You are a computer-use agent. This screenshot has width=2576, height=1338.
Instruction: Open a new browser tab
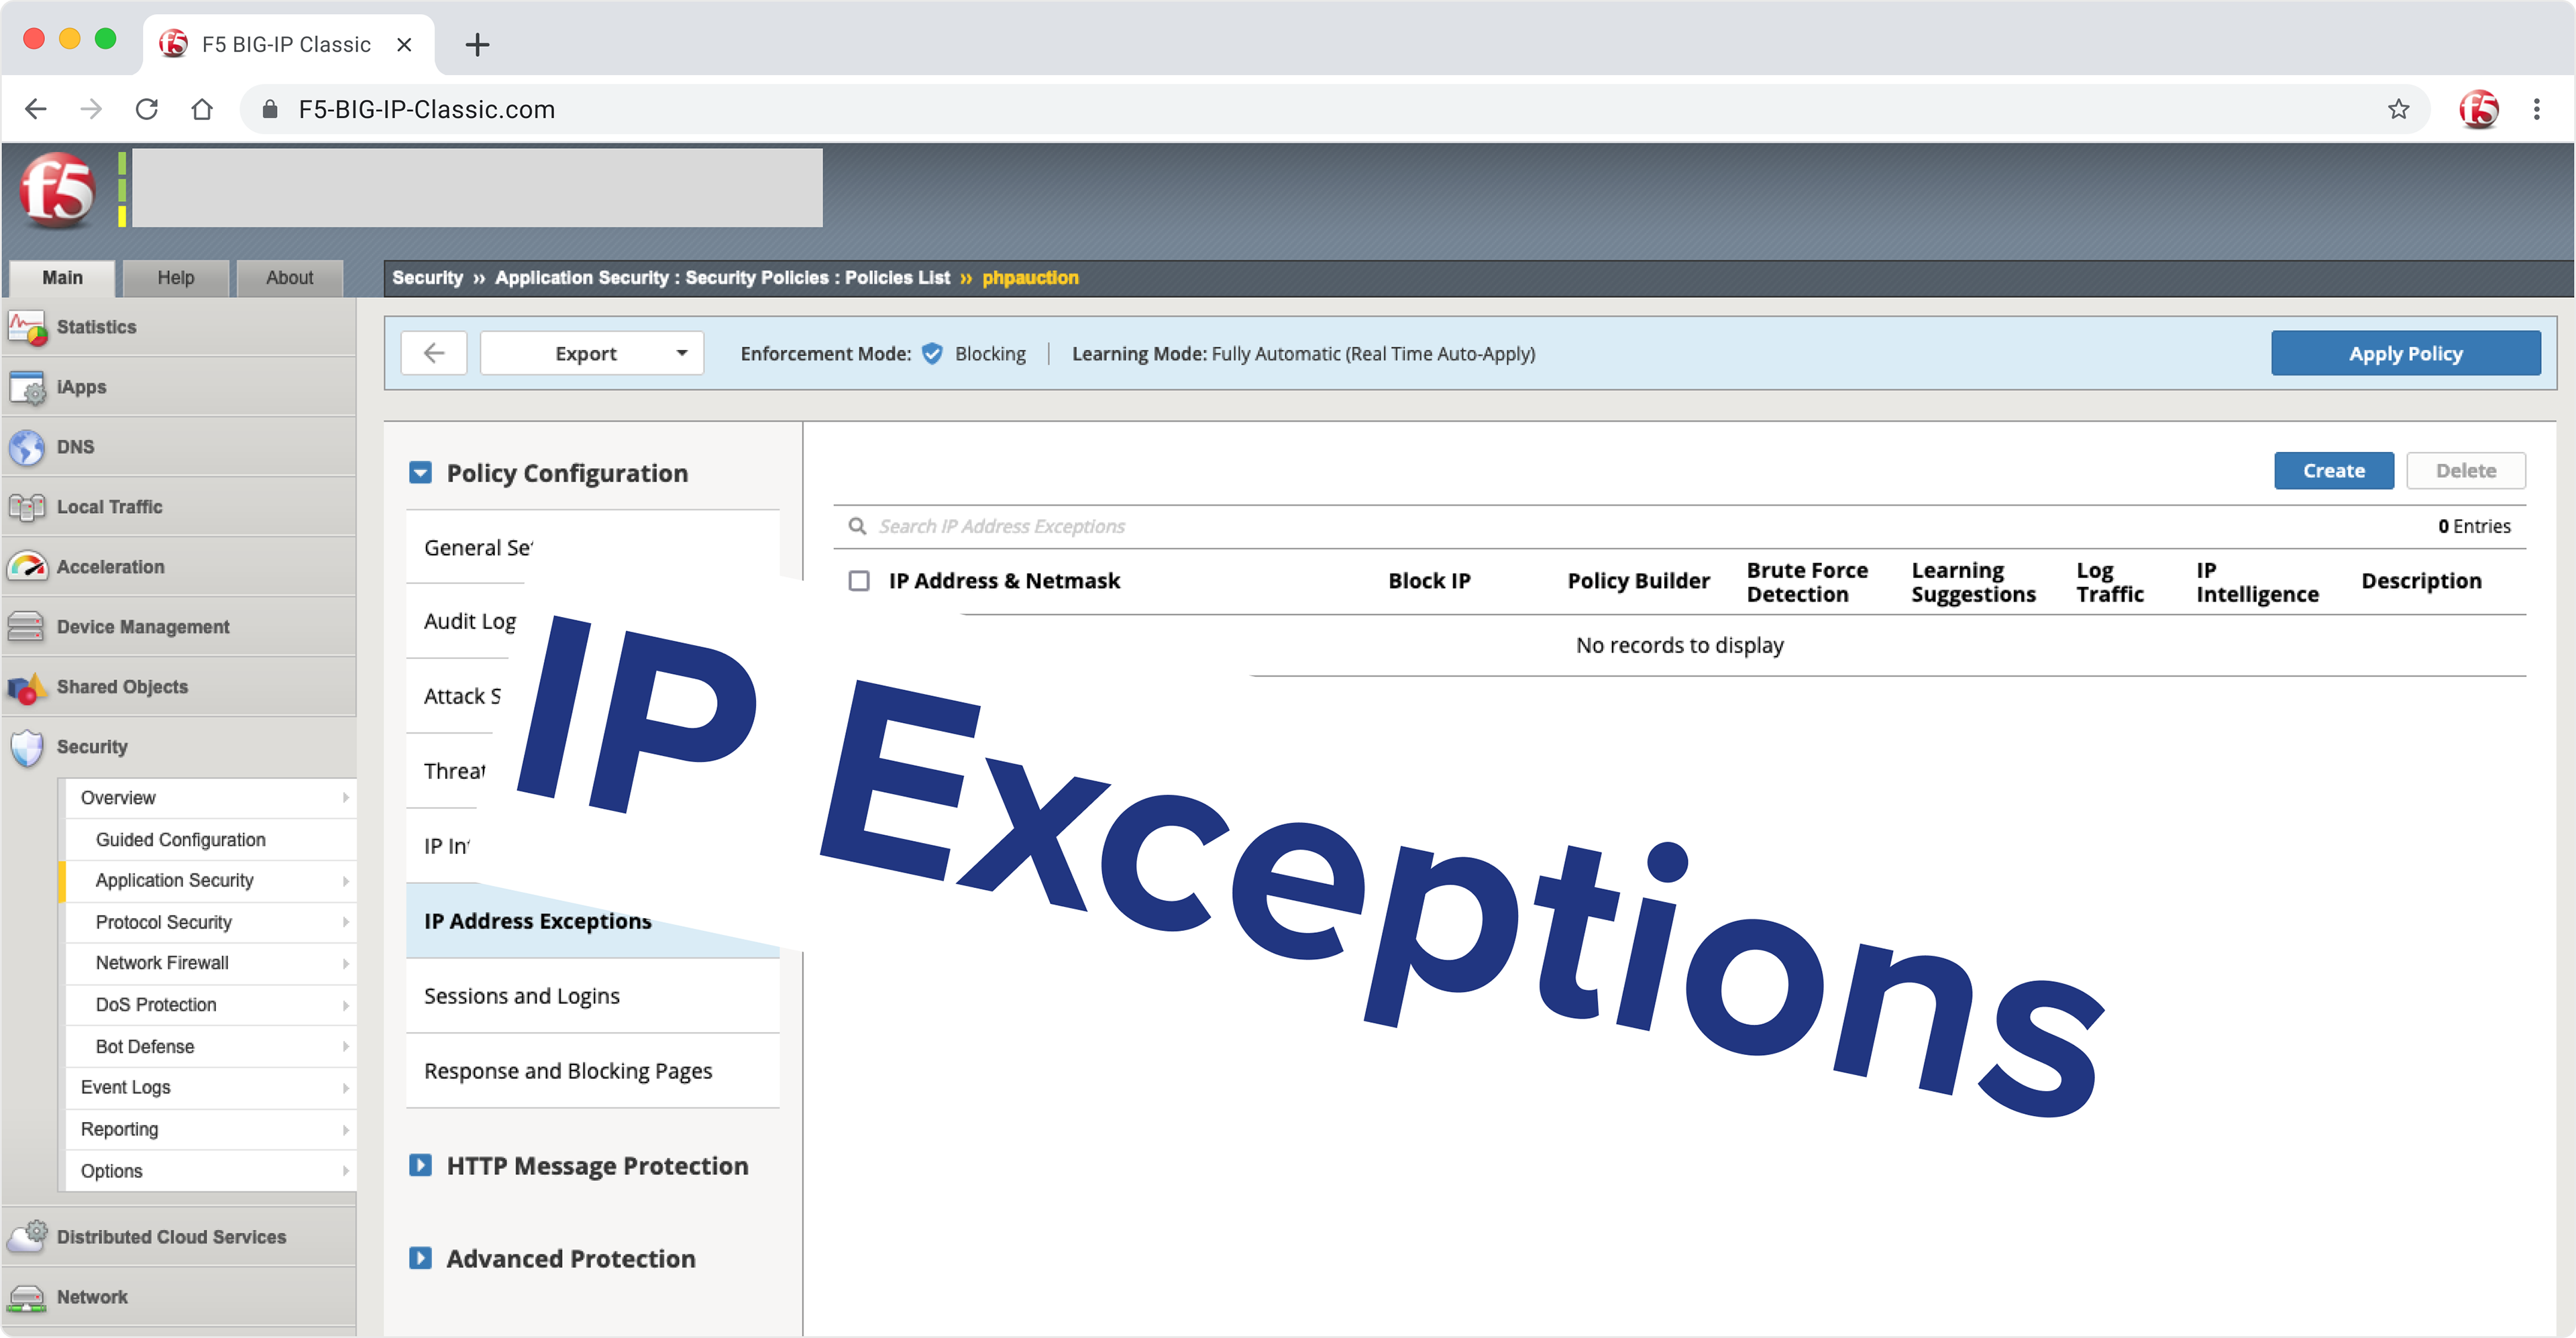477,44
